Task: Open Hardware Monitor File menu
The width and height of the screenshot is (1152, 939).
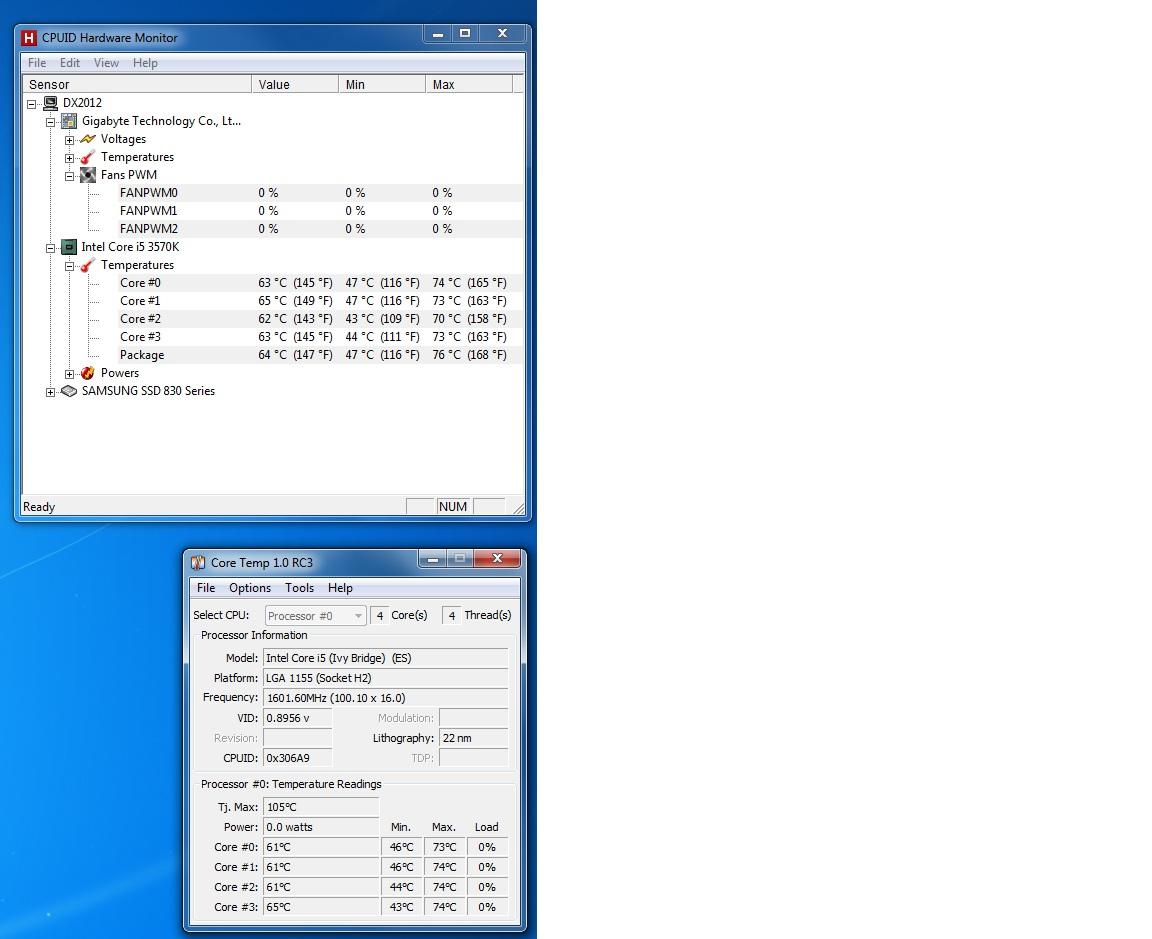Action: click(37, 63)
